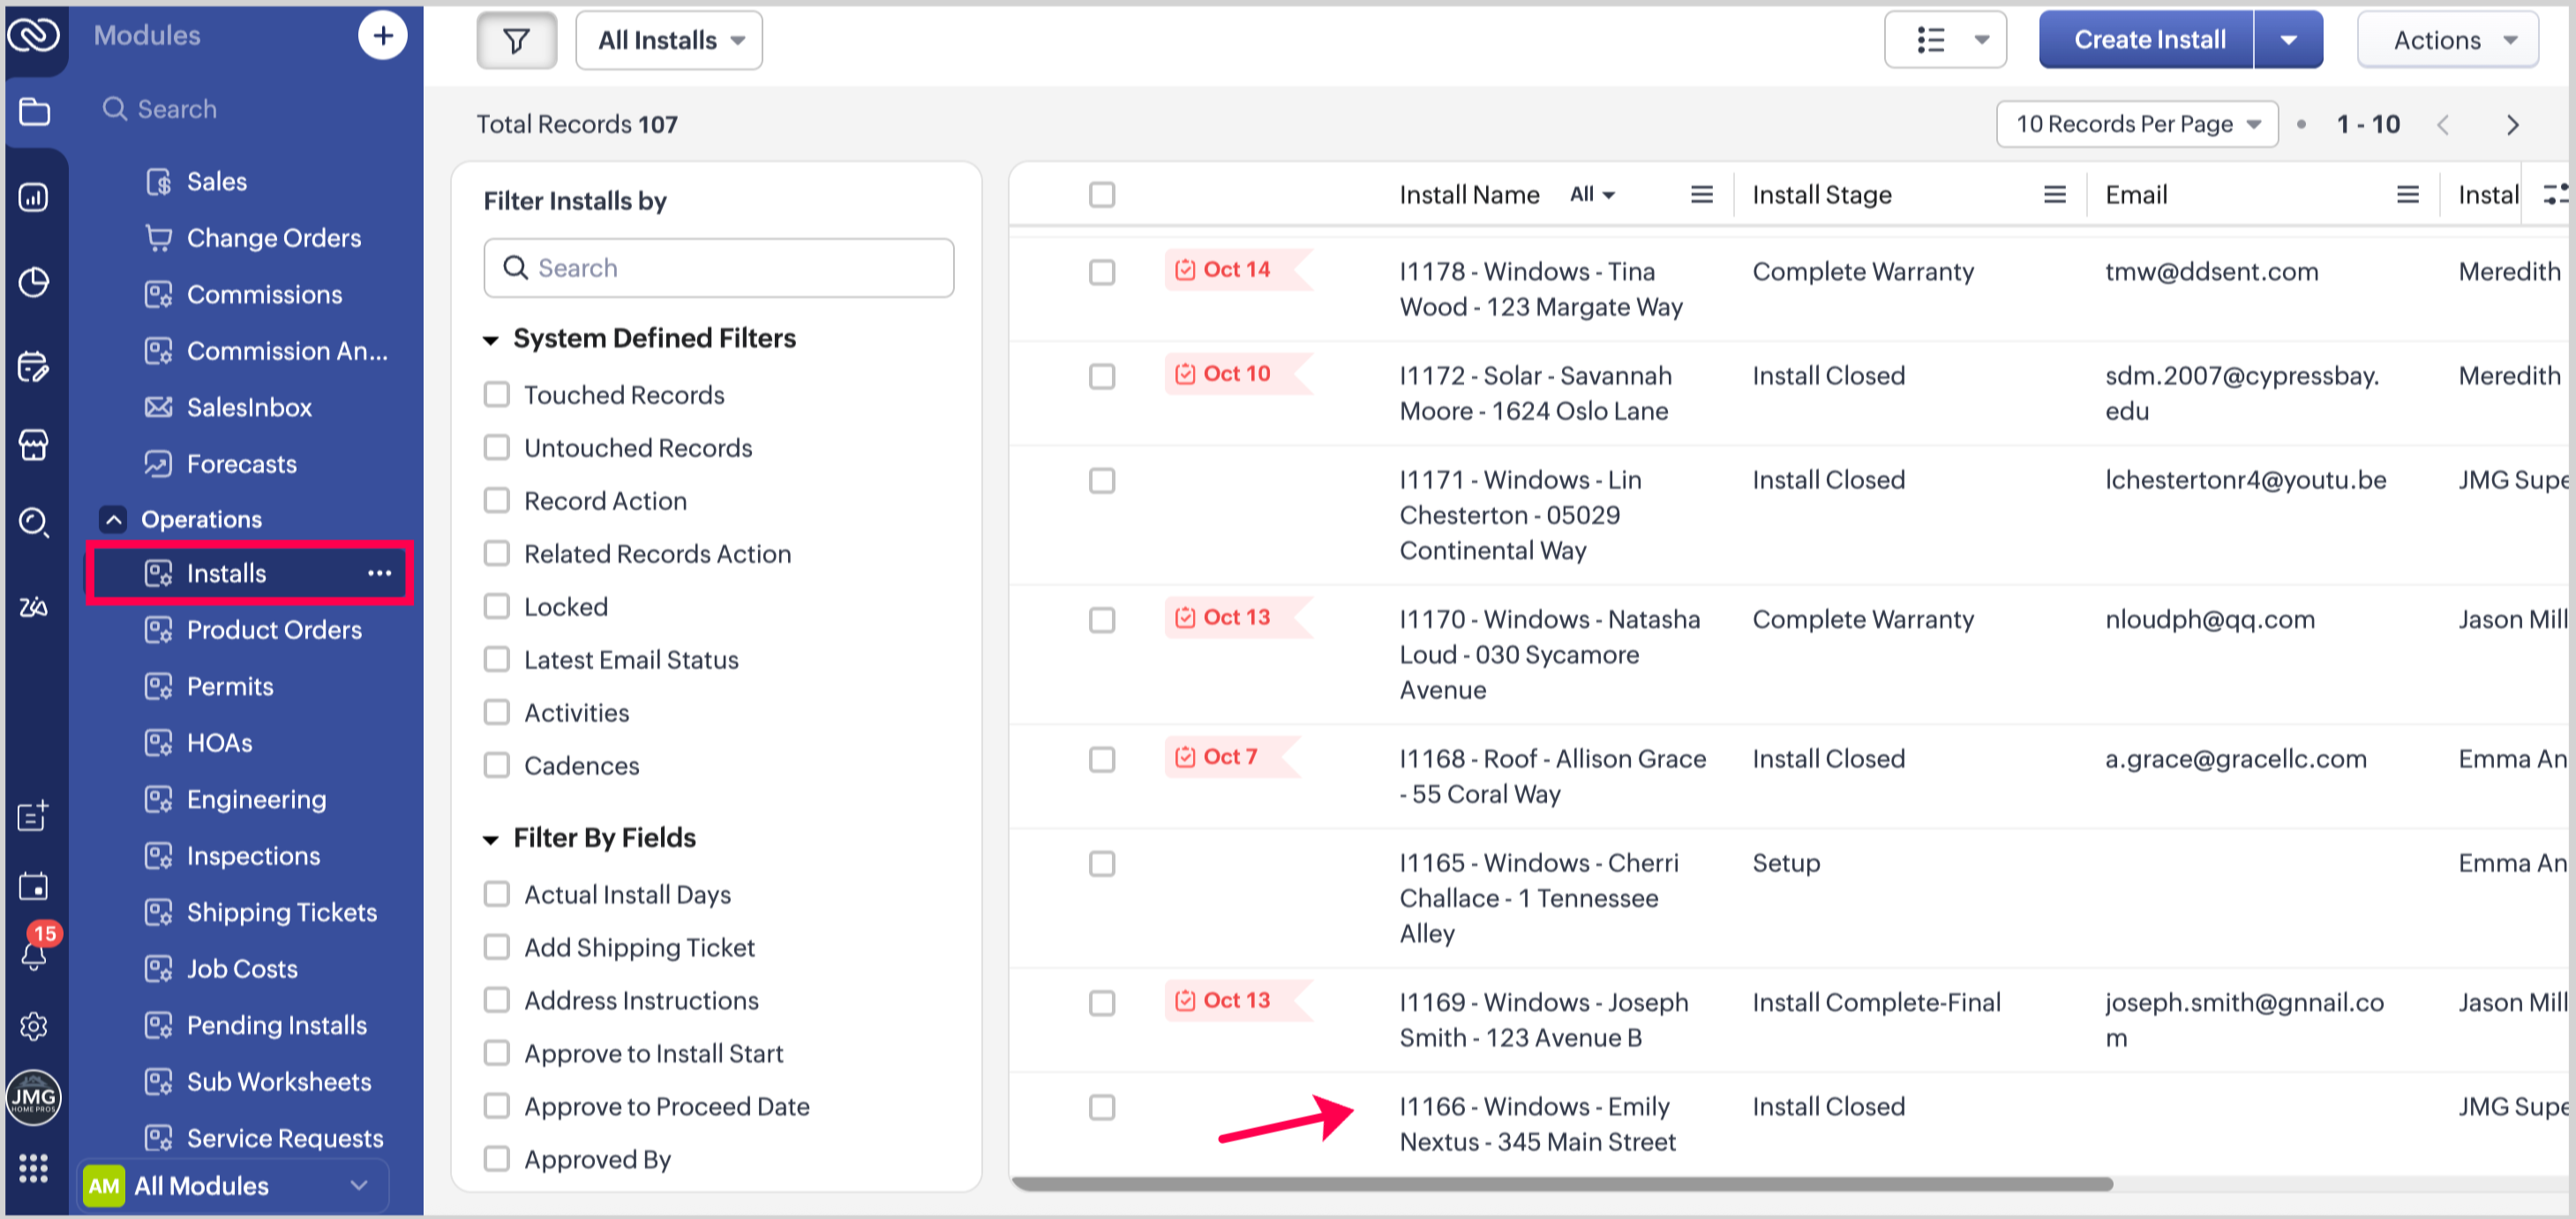Click the plus icon beside Modules

click(382, 37)
